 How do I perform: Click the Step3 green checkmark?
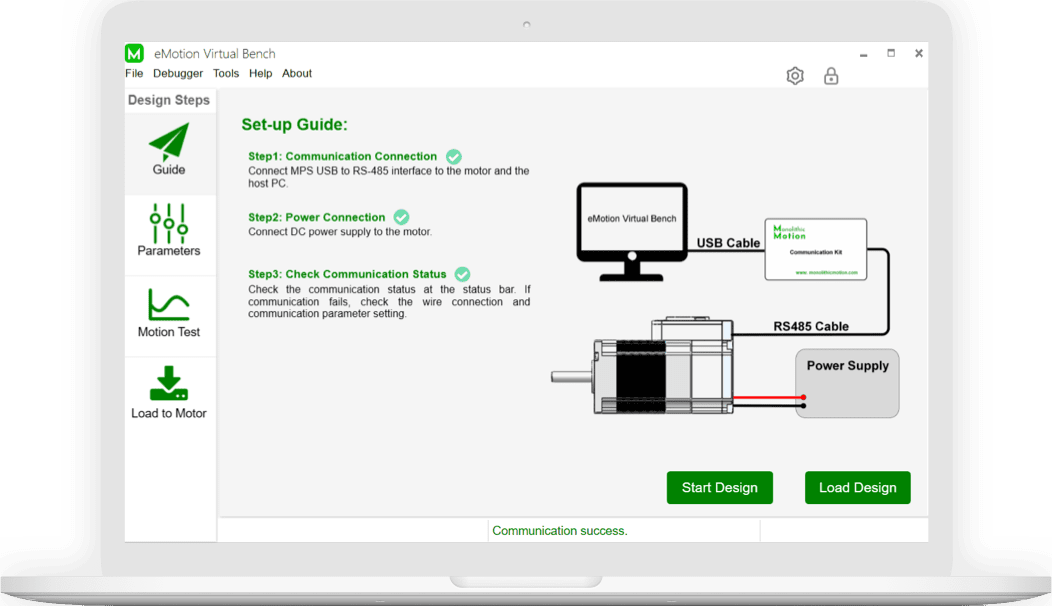click(462, 274)
